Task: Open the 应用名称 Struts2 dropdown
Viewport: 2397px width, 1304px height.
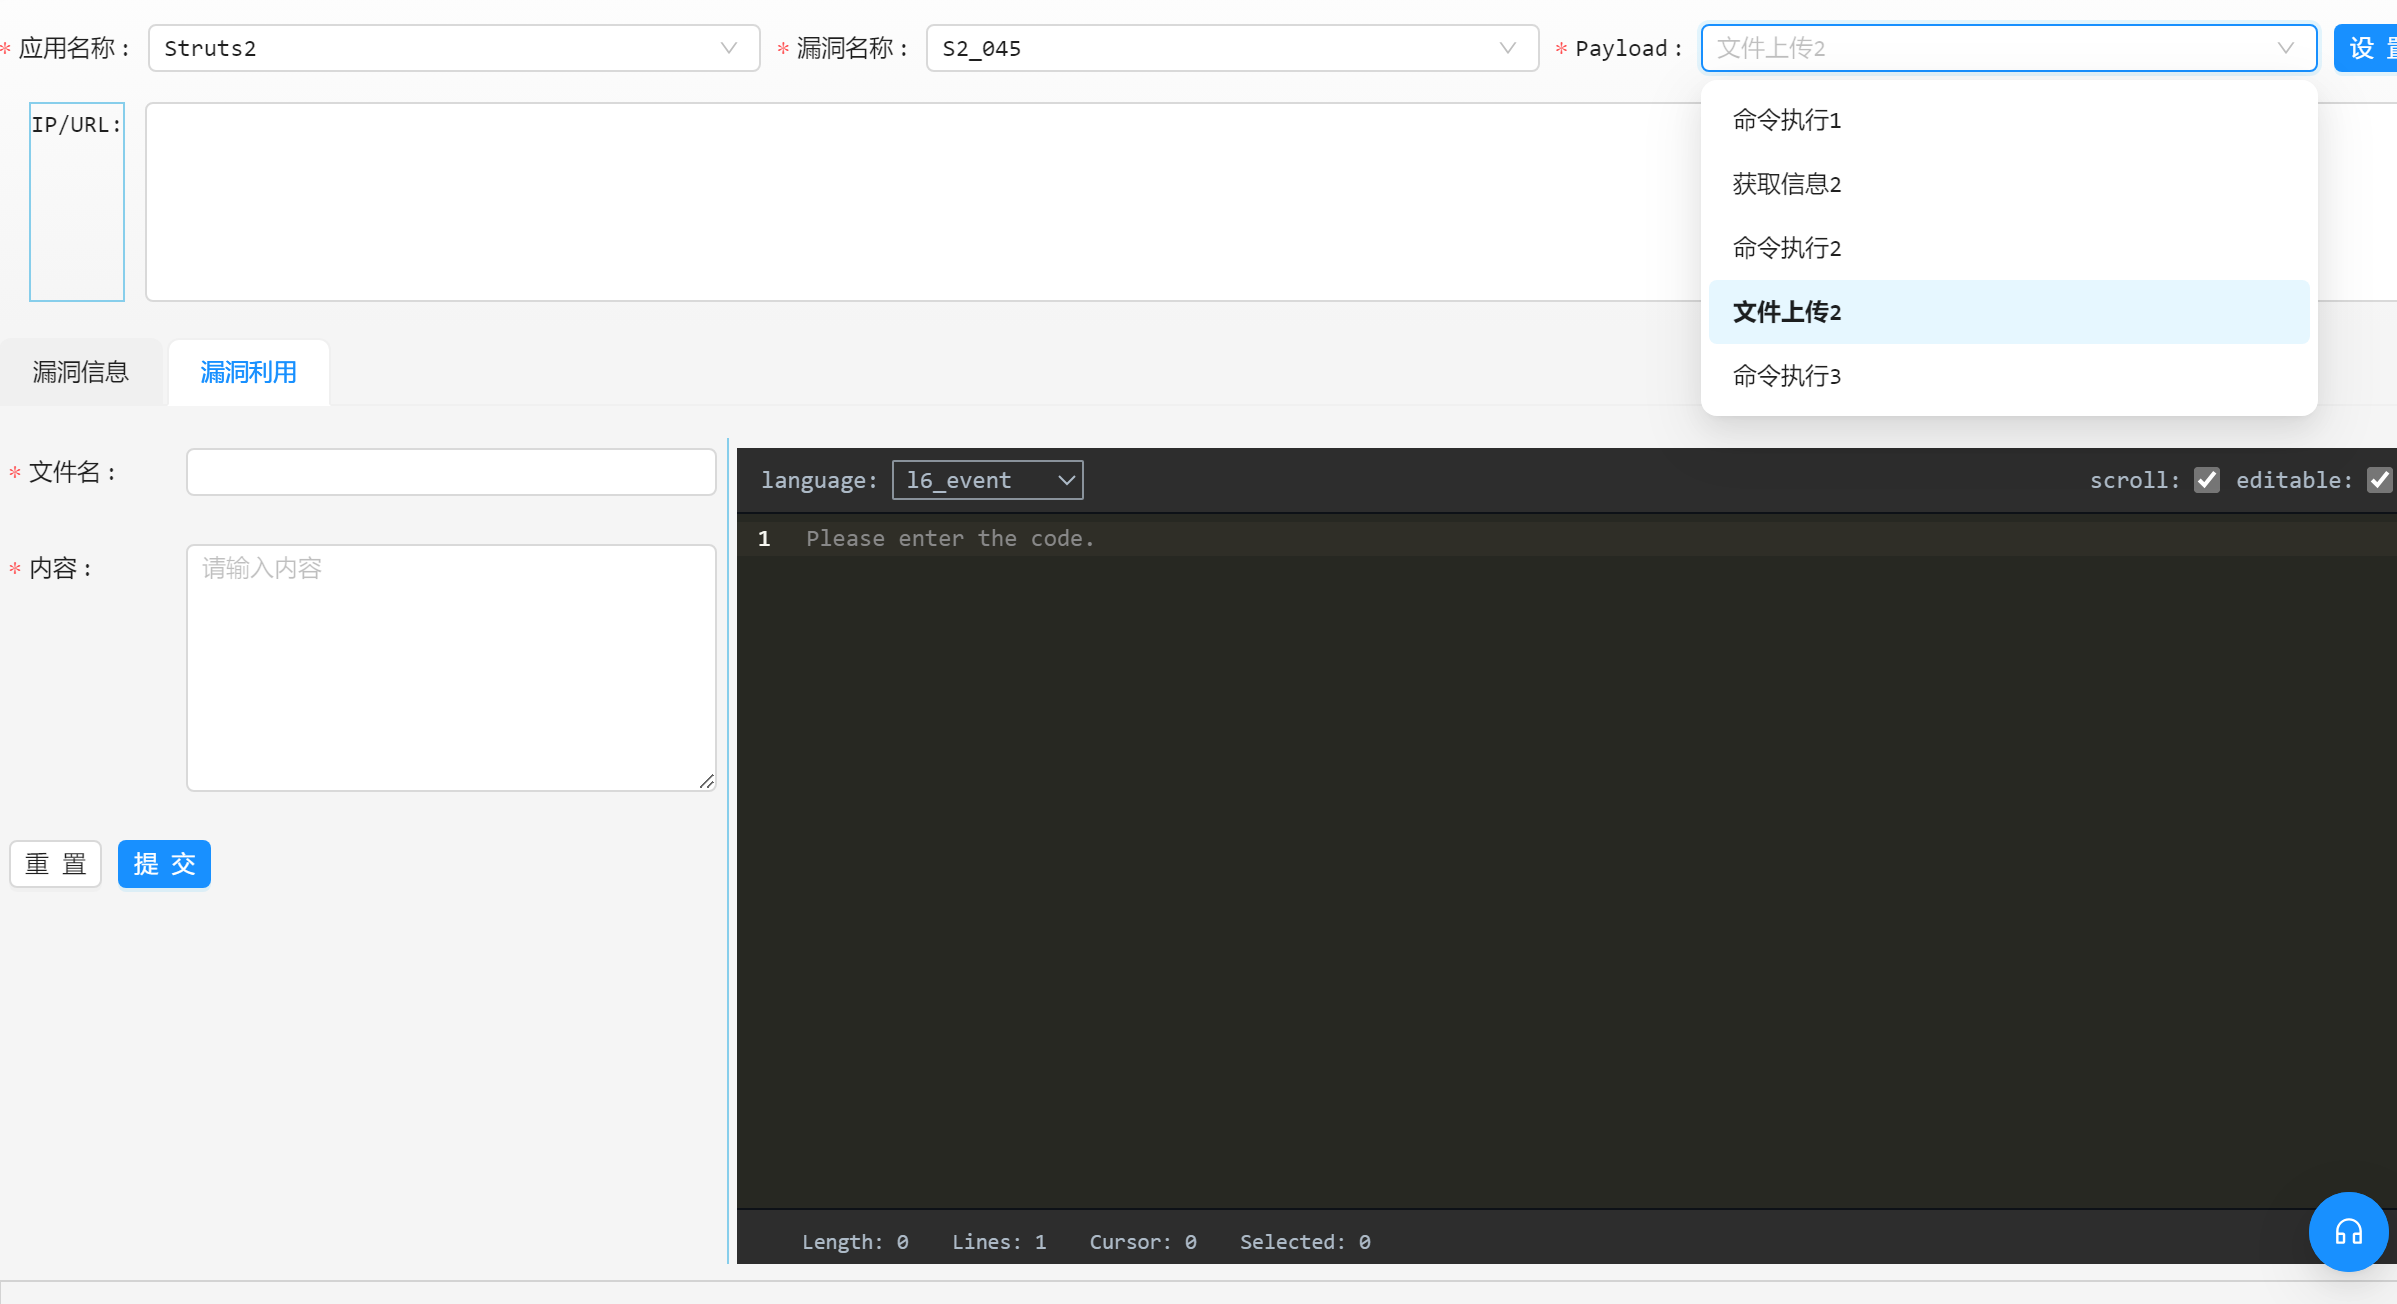Action: [453, 48]
